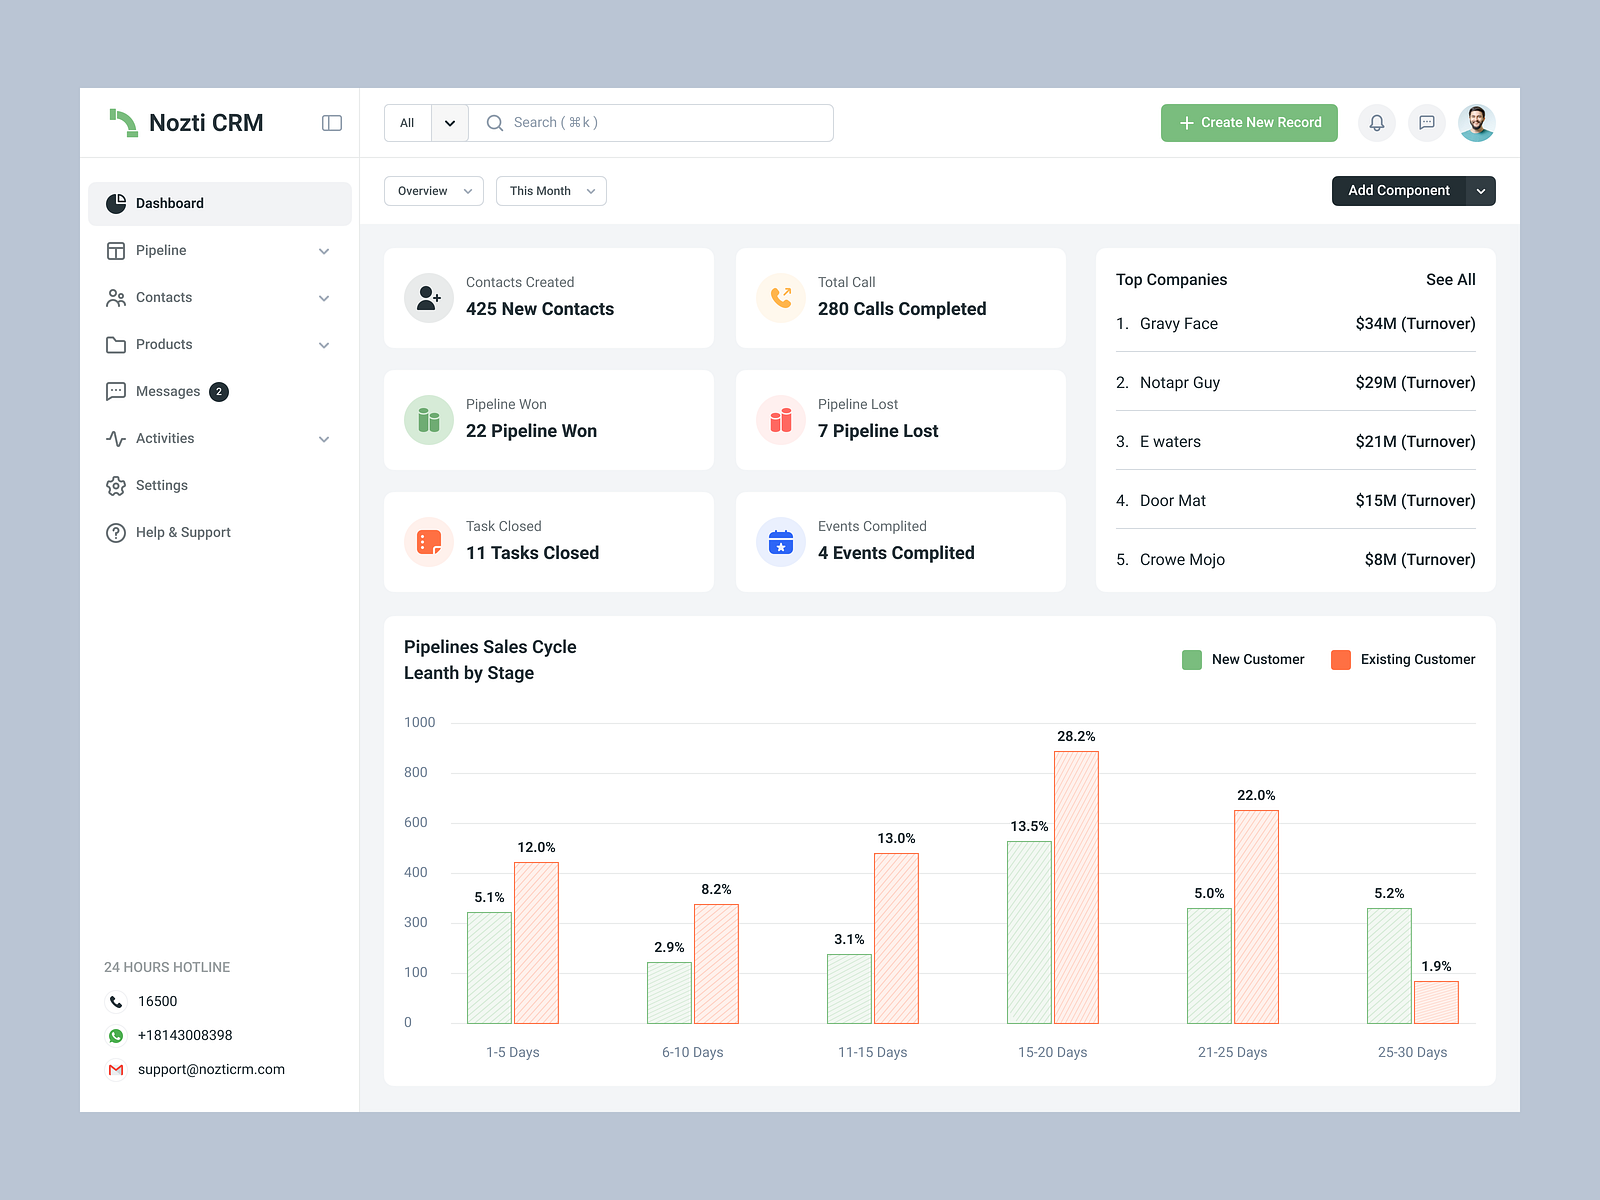Click the Contacts people icon in sidebar
The height and width of the screenshot is (1200, 1600).
[116, 298]
